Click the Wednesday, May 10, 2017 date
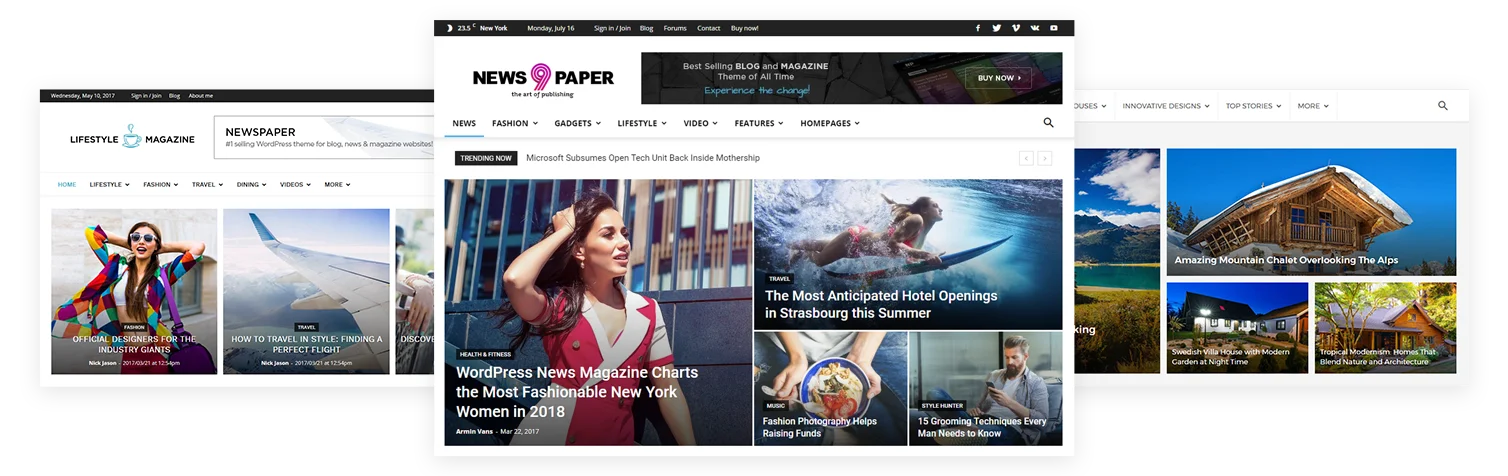 [83, 96]
